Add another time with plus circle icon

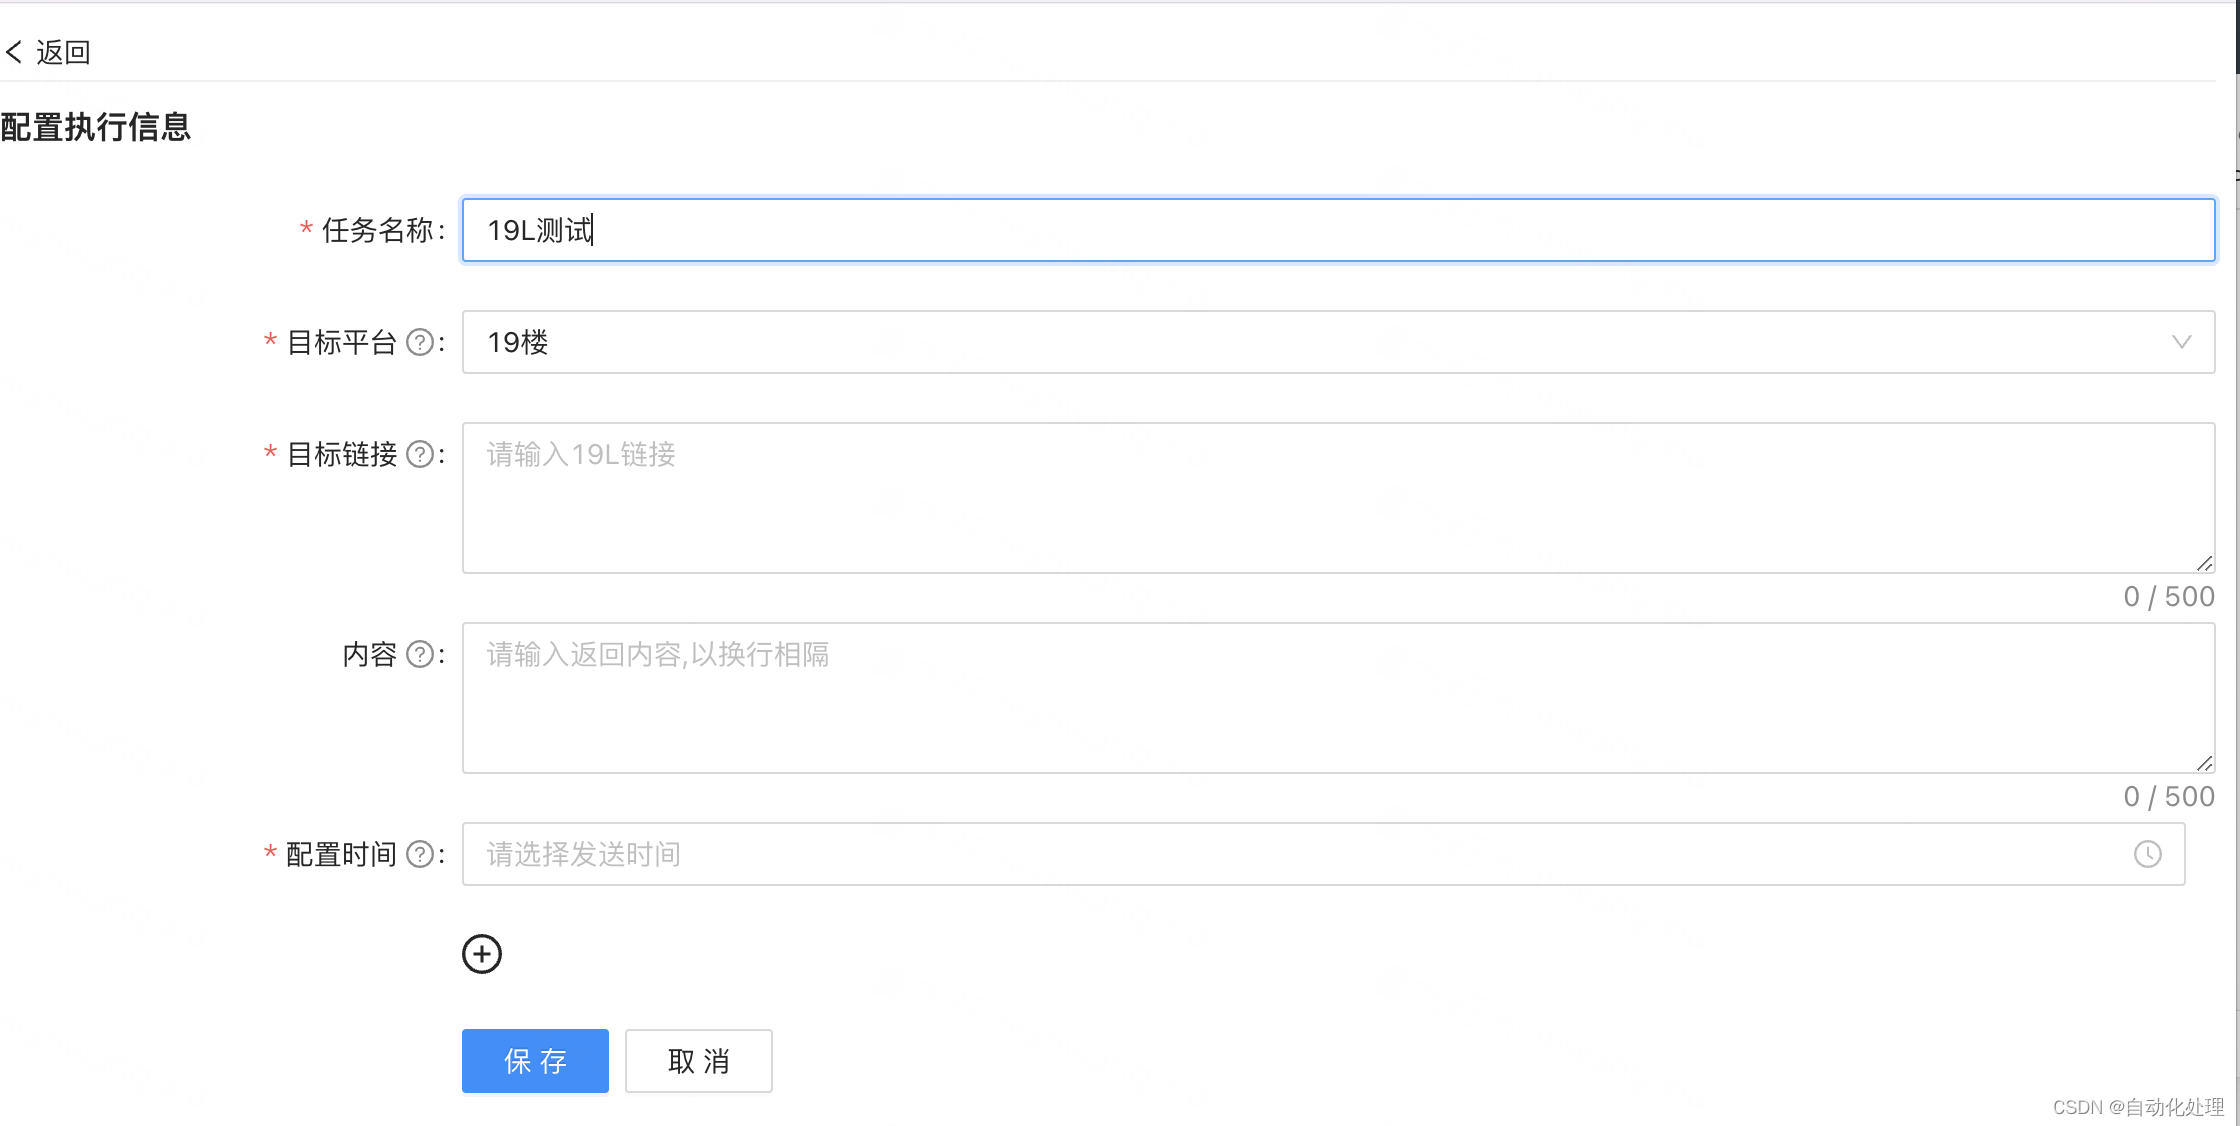click(x=482, y=954)
